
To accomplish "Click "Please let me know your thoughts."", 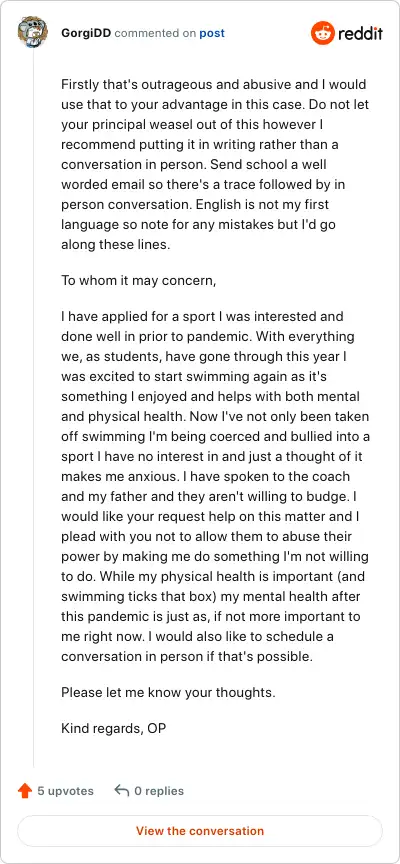I will pos(168,693).
